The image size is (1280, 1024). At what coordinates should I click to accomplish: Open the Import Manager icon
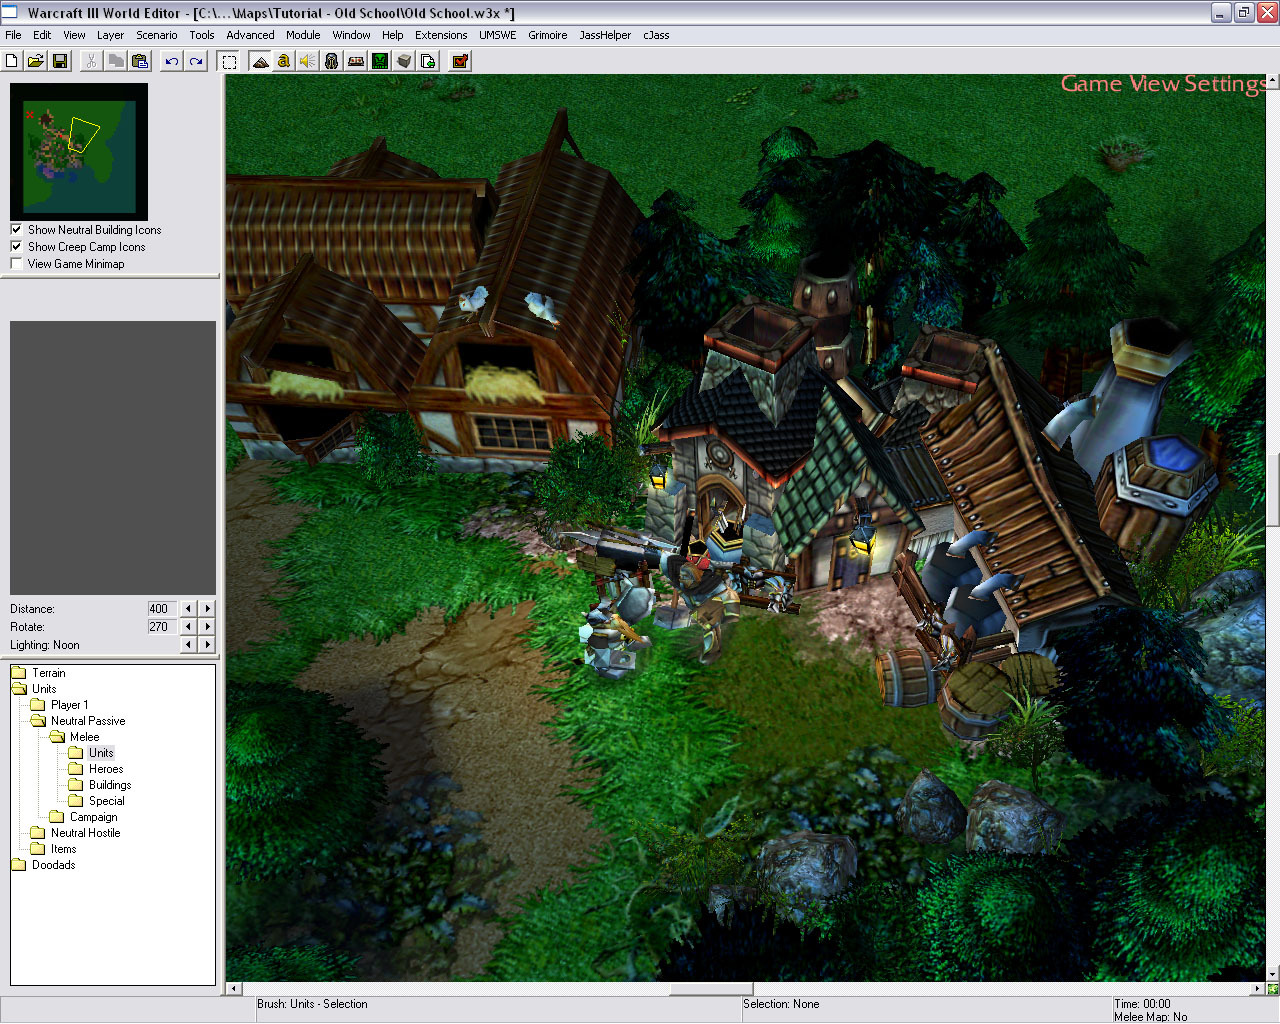428,61
